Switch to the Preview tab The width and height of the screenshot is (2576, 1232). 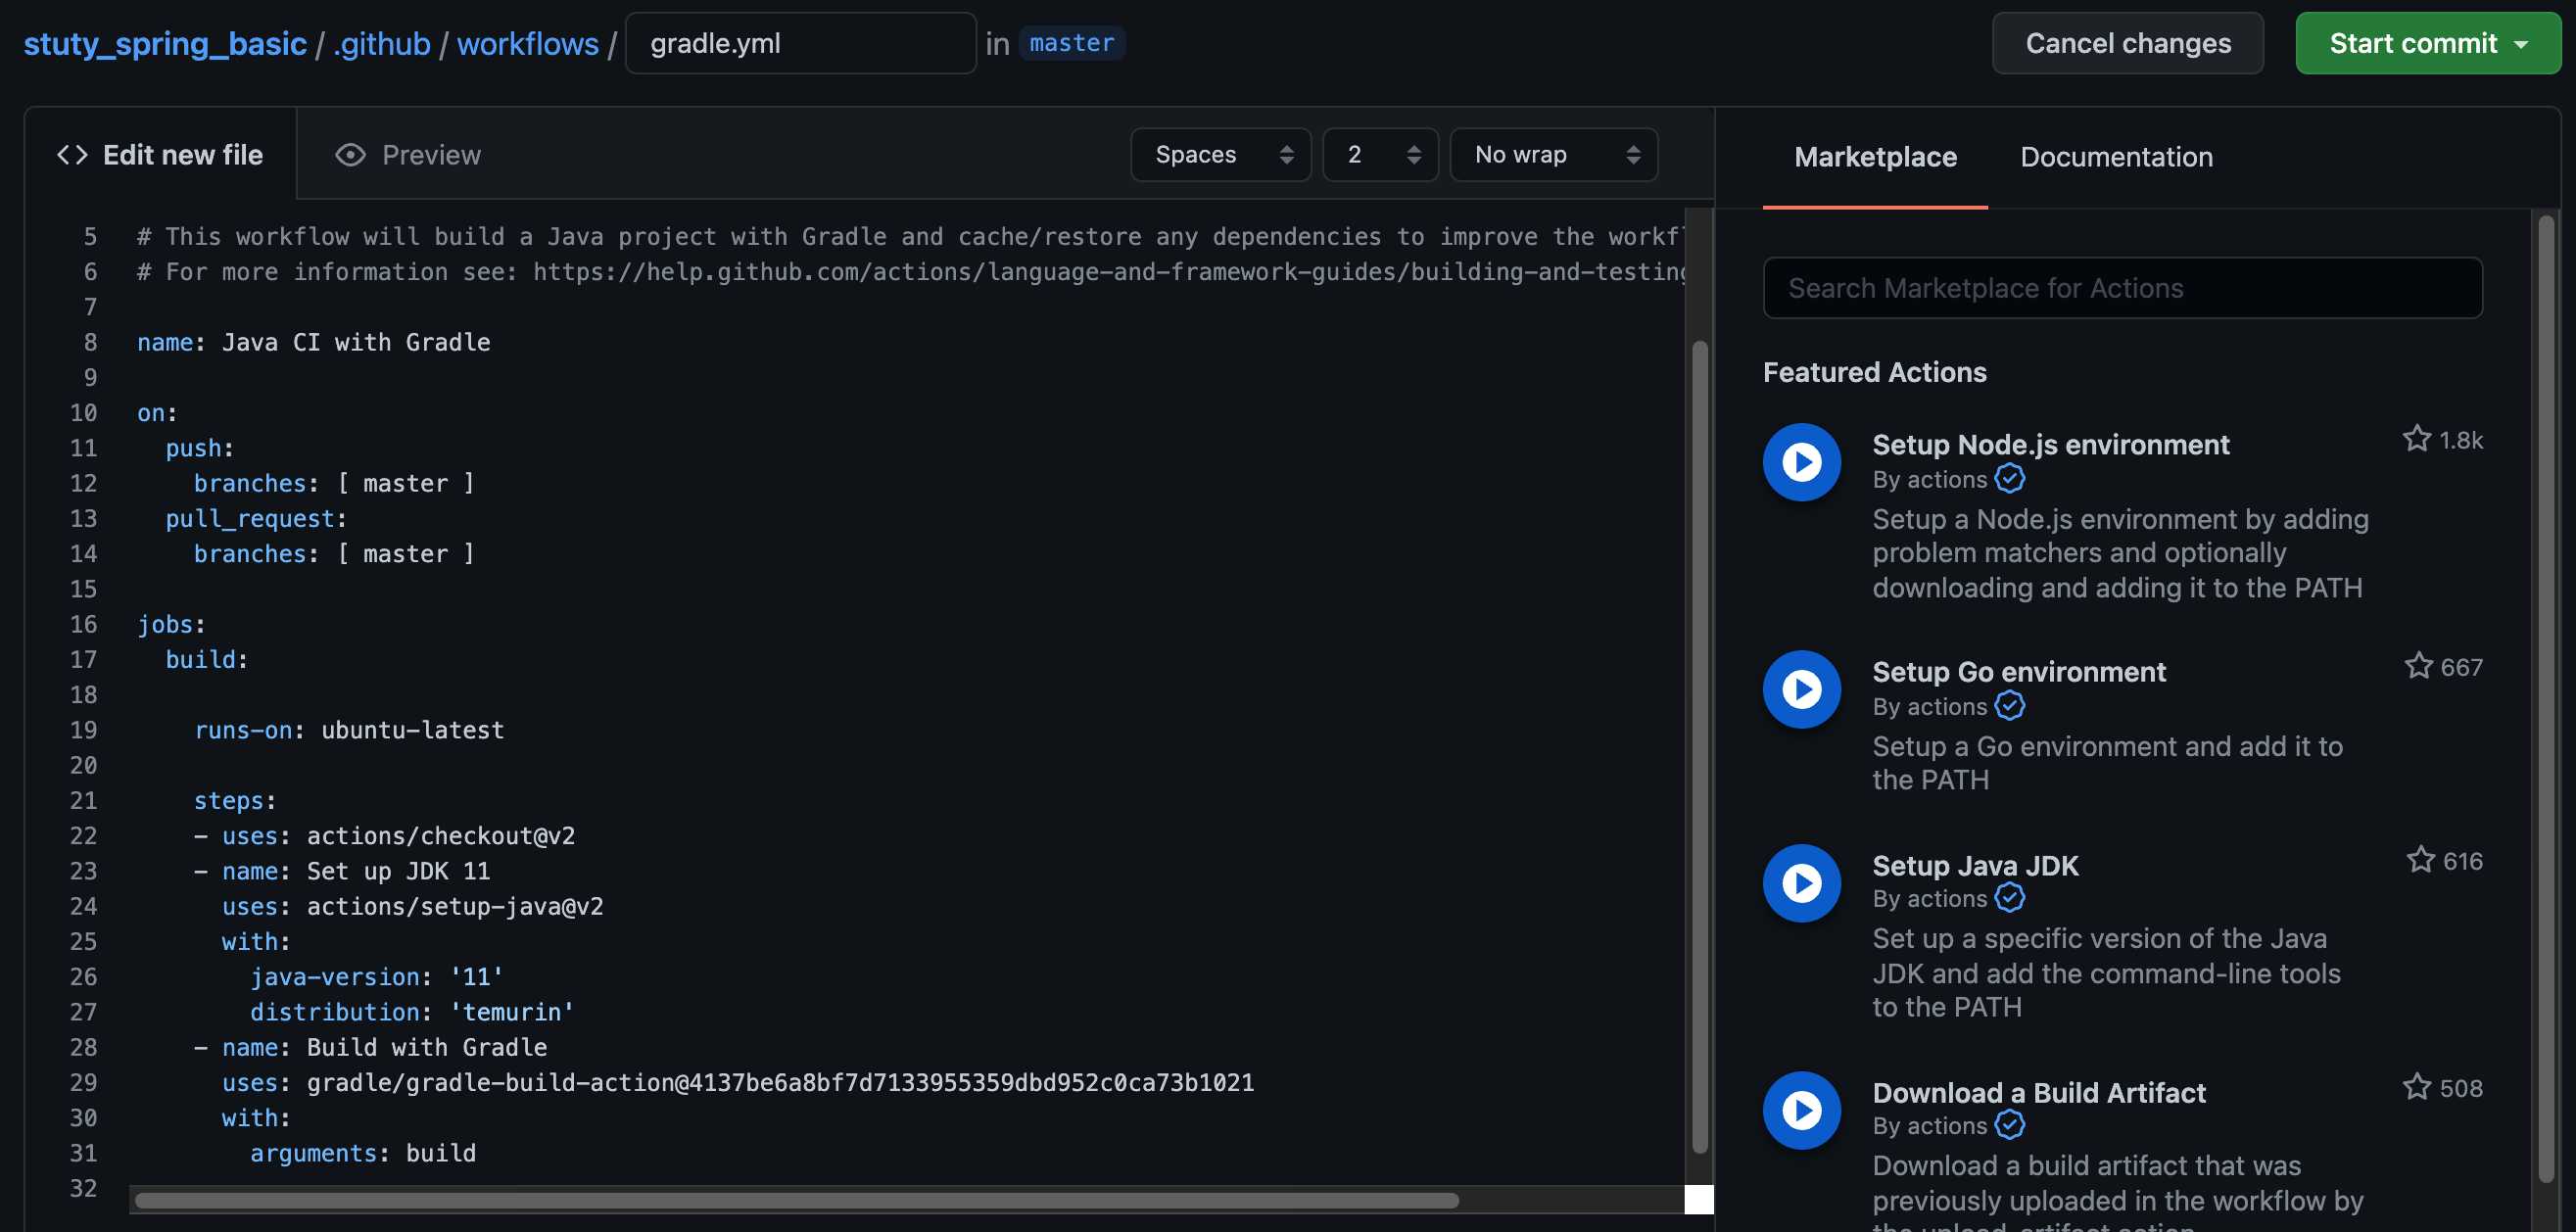tap(408, 155)
